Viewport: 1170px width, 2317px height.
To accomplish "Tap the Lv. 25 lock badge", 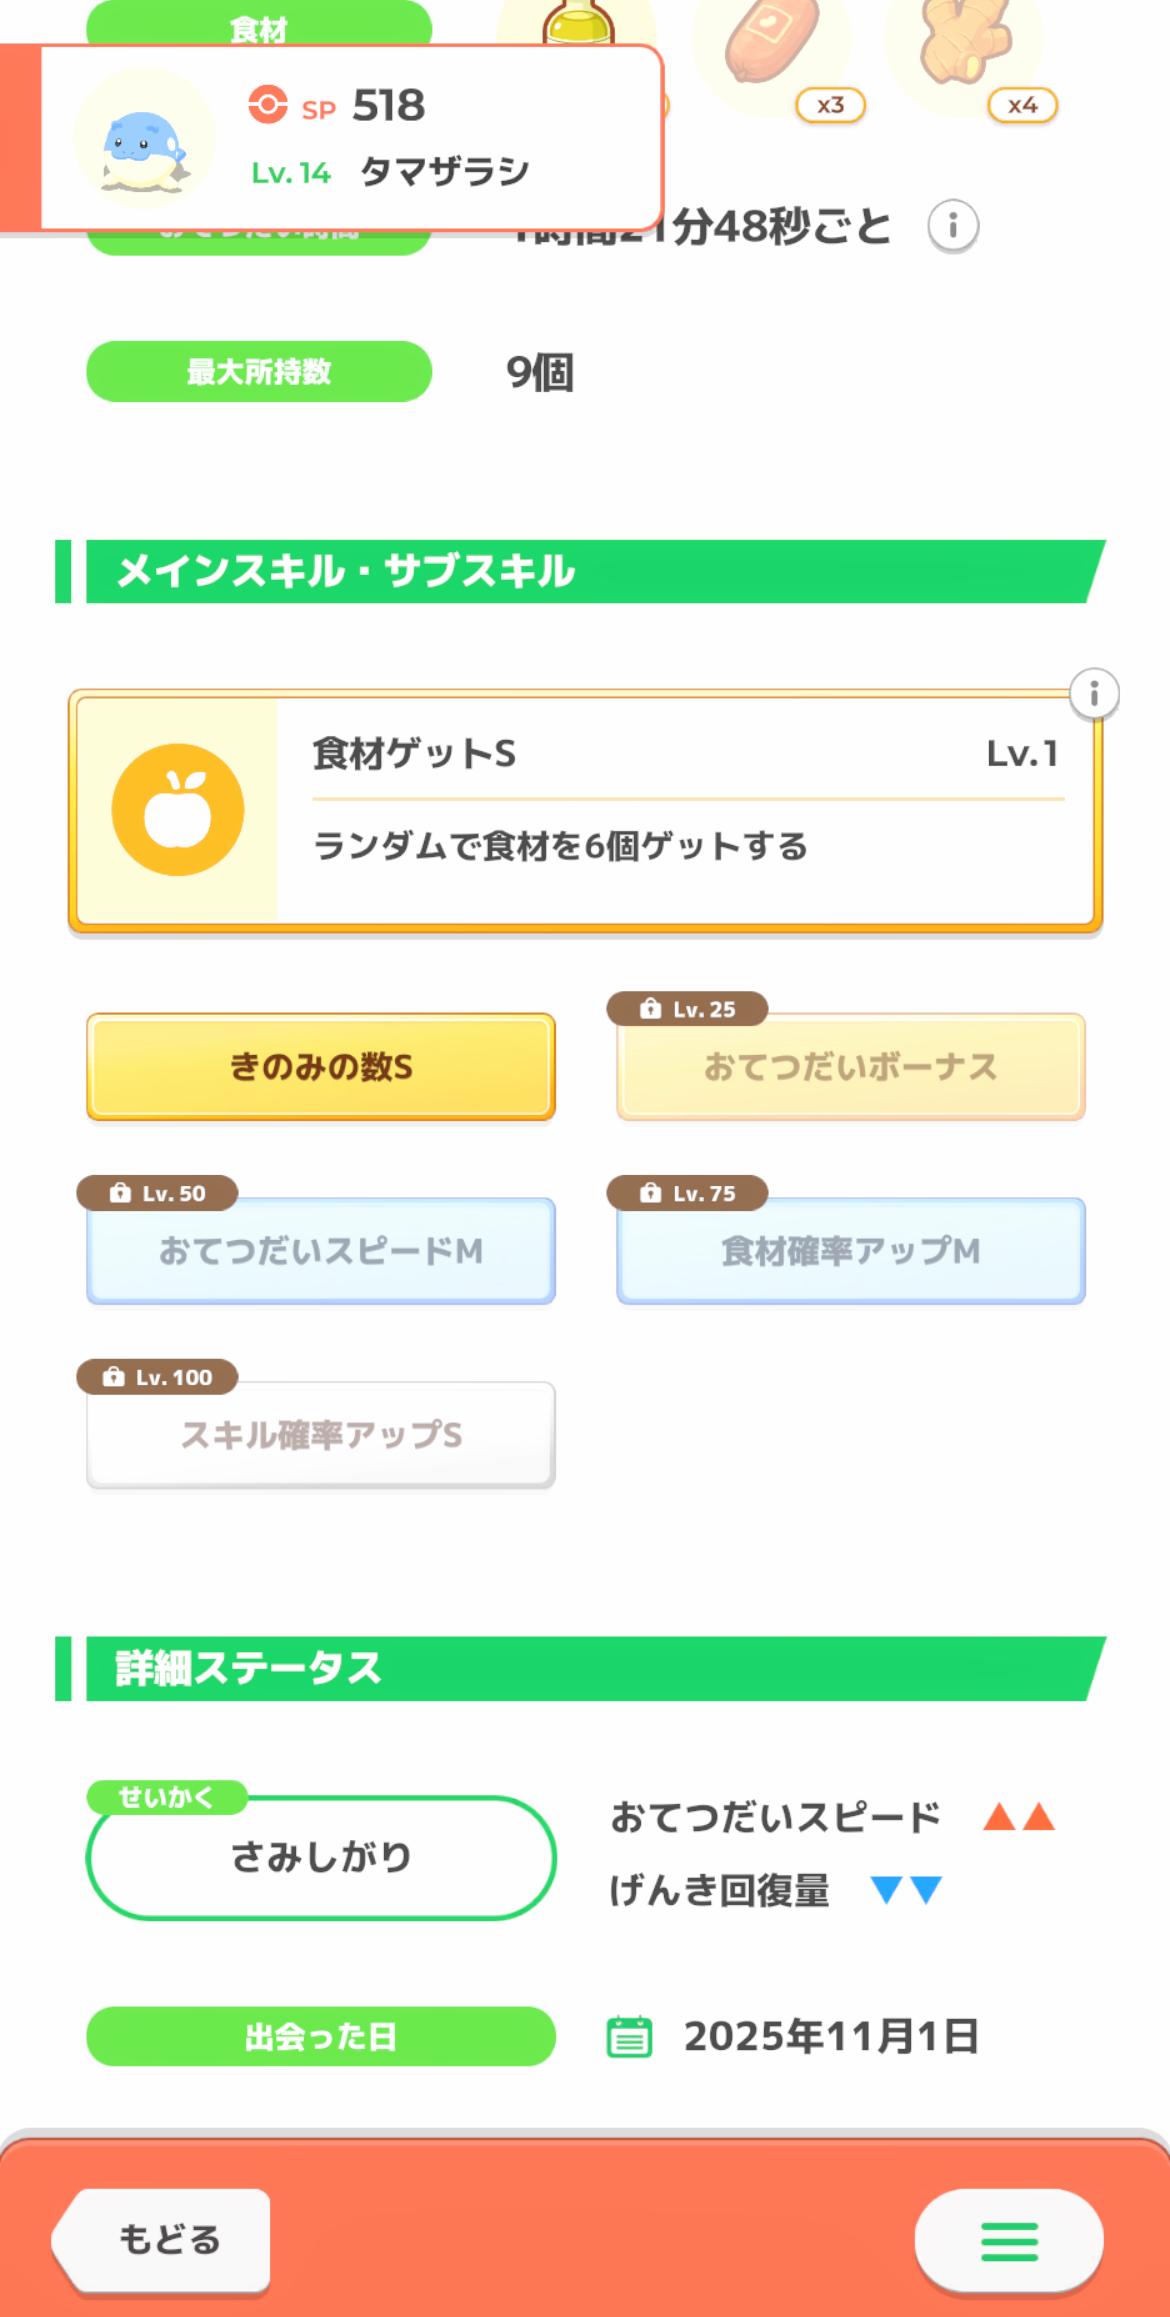I will coord(687,1009).
